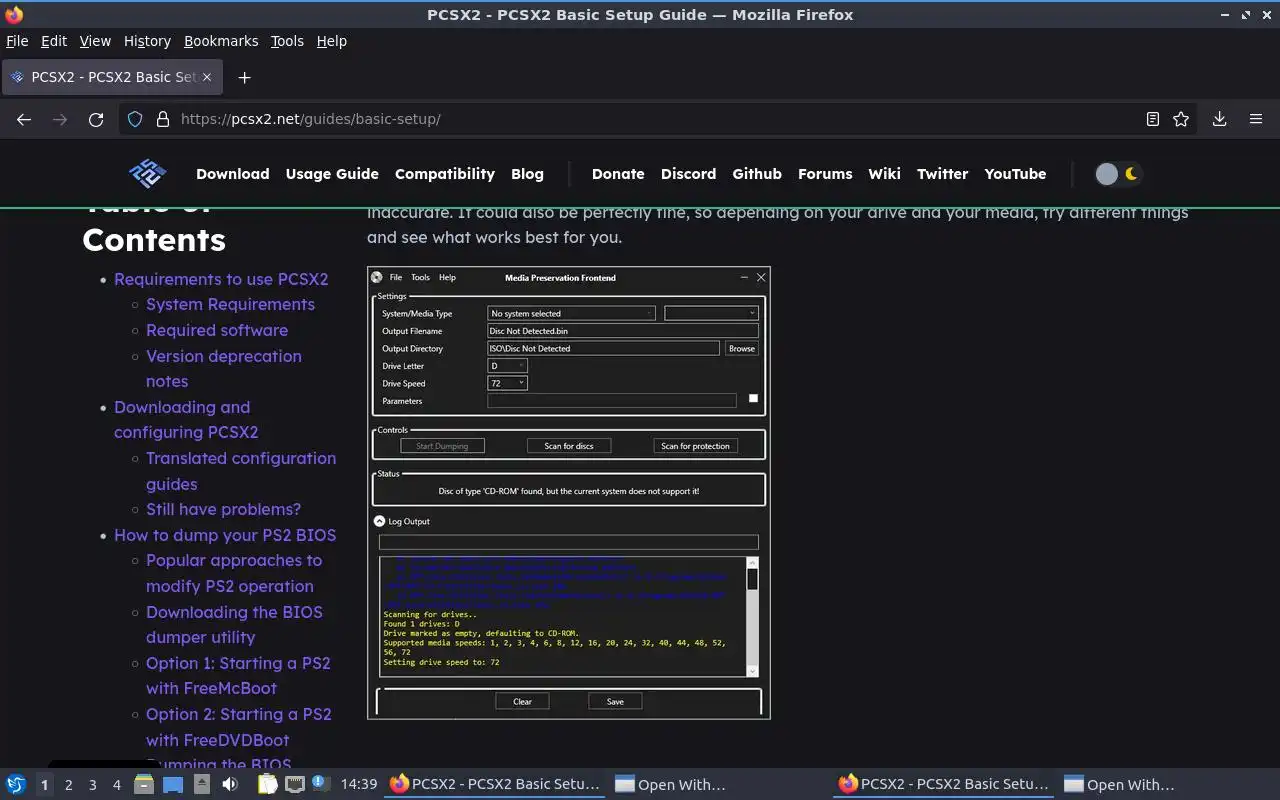The width and height of the screenshot is (1280, 800).
Task: Open a new browser tab
Action: tap(244, 77)
